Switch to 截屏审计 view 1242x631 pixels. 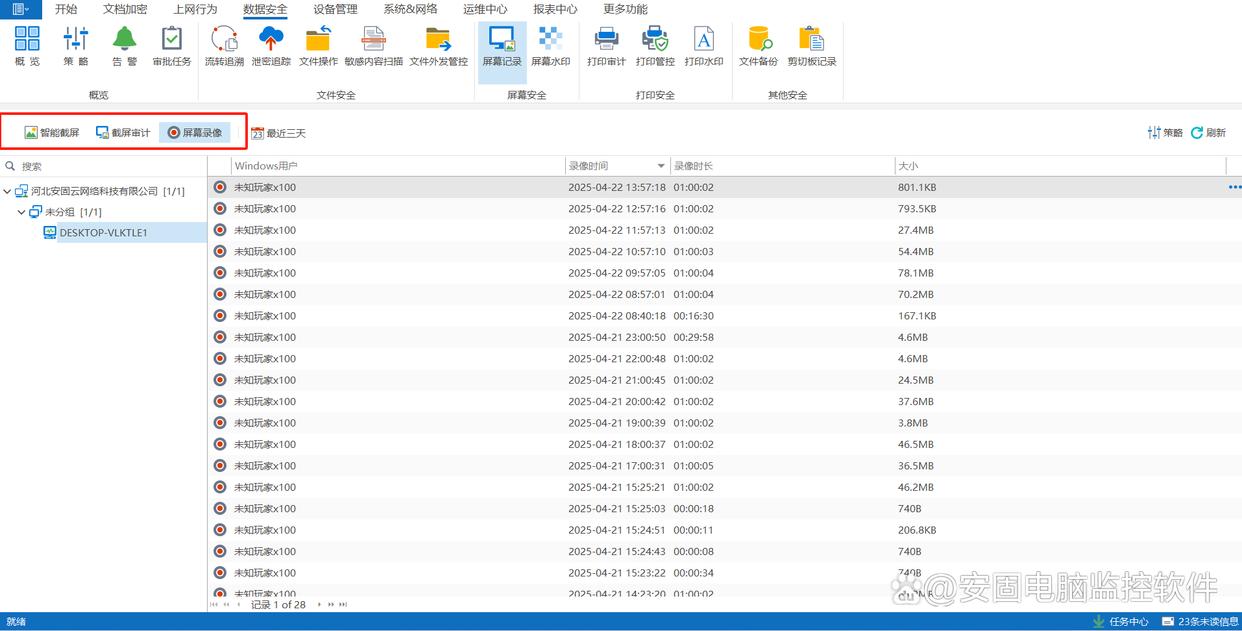[123, 132]
